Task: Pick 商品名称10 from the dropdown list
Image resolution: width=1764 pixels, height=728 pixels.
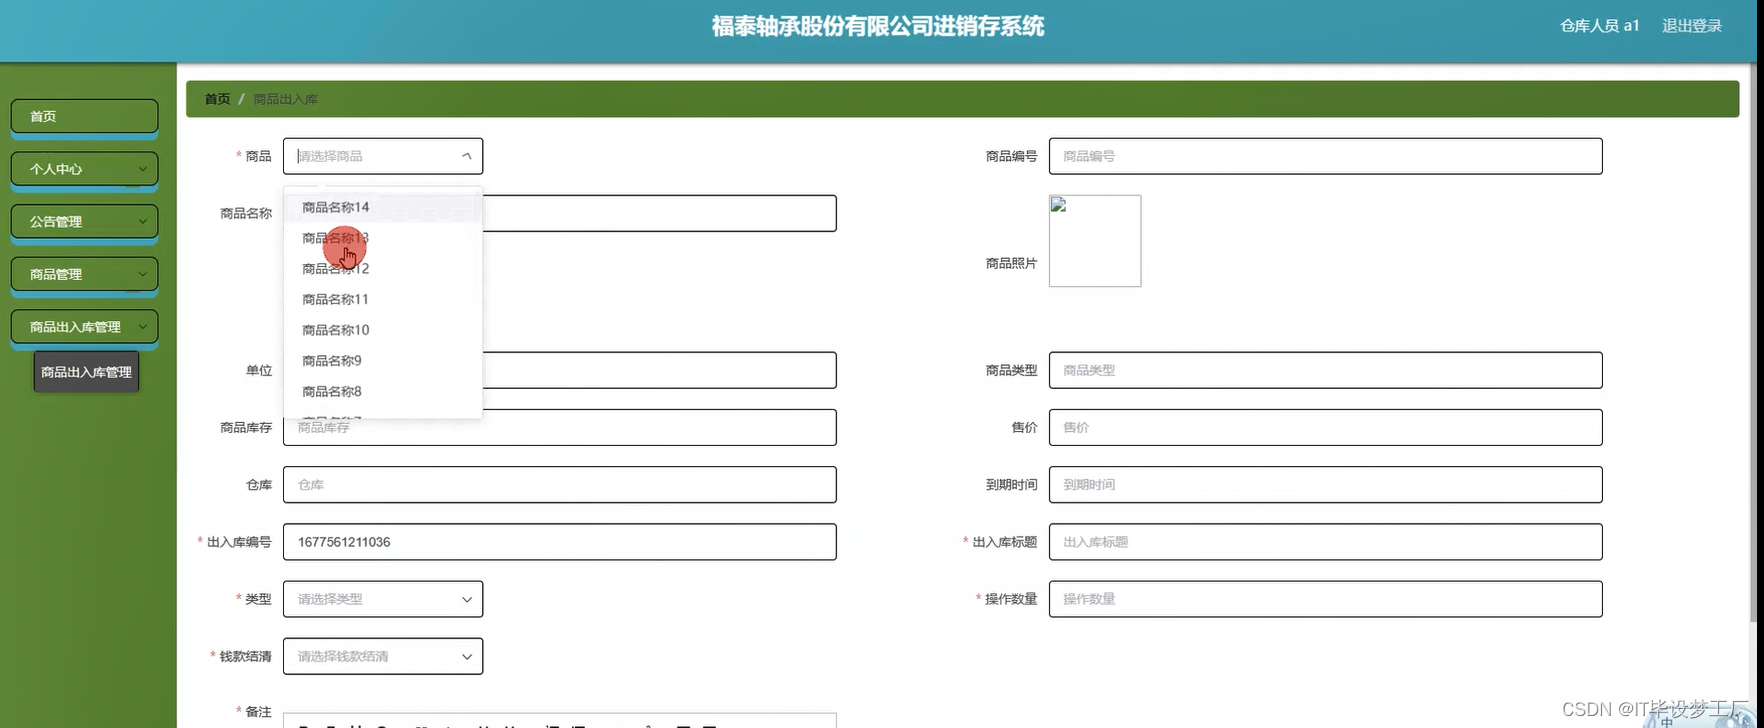Action: (x=383, y=330)
